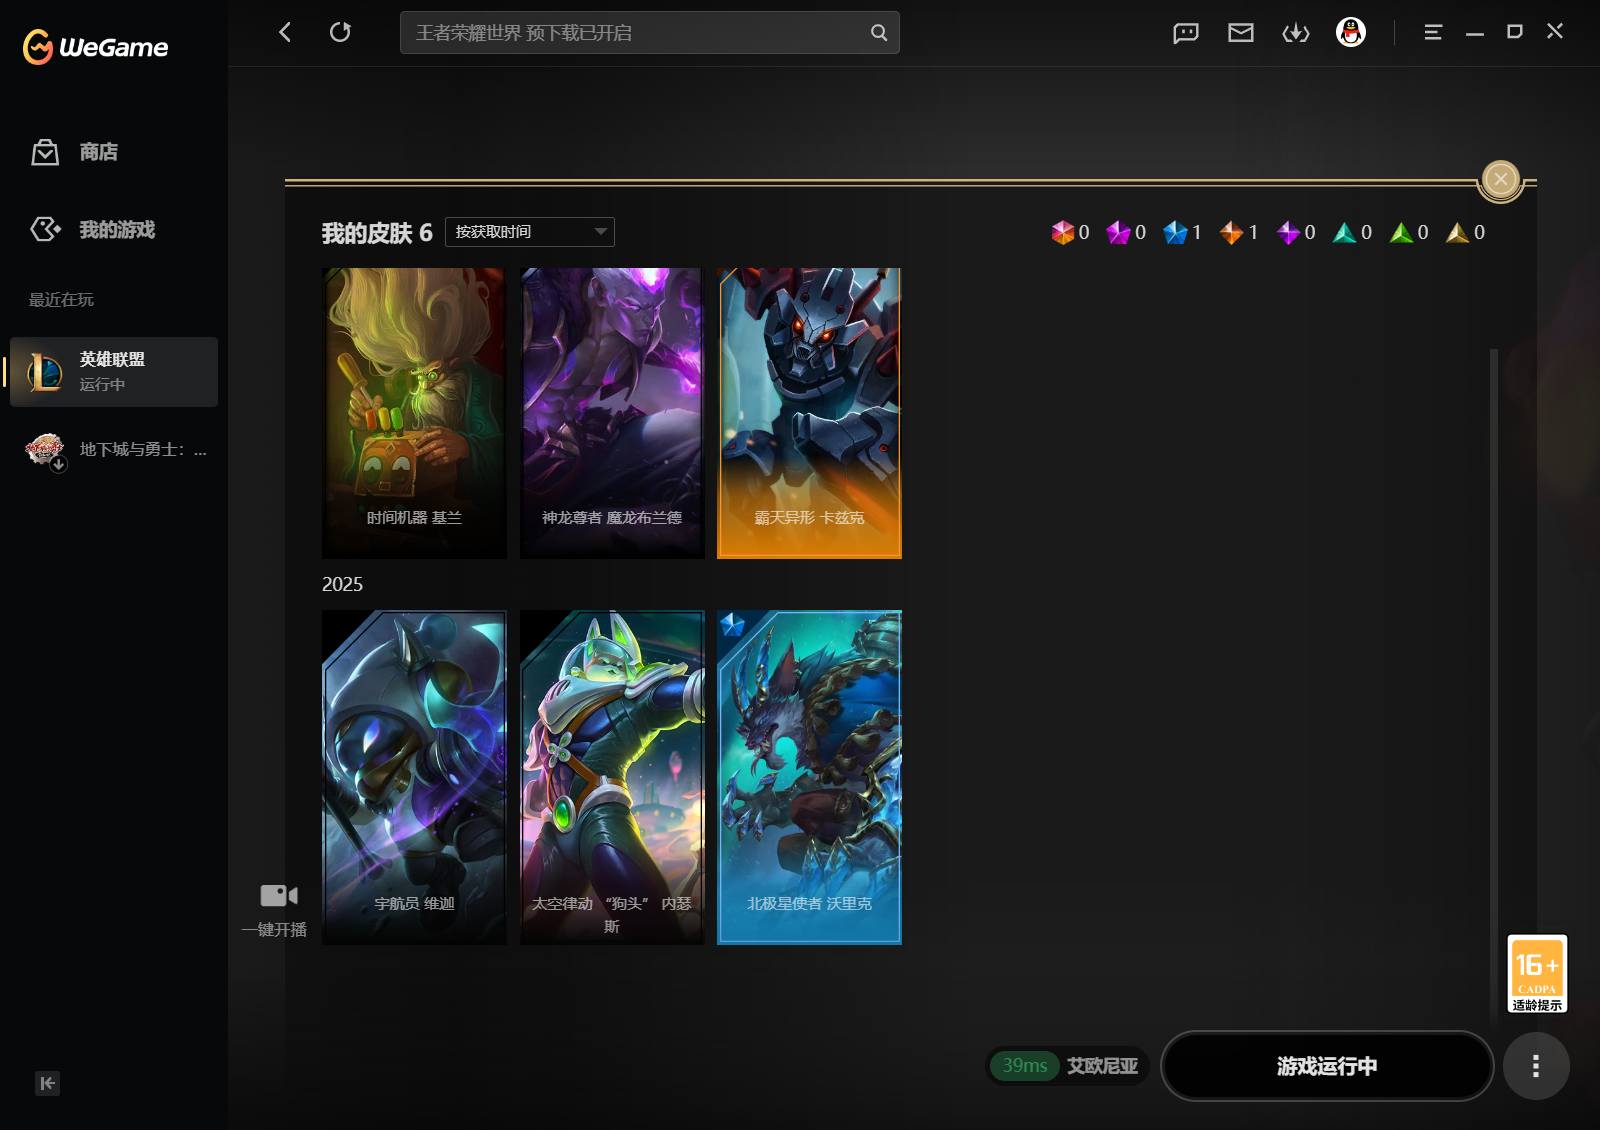Collapse the left sidebar

pyautogui.click(x=47, y=1083)
